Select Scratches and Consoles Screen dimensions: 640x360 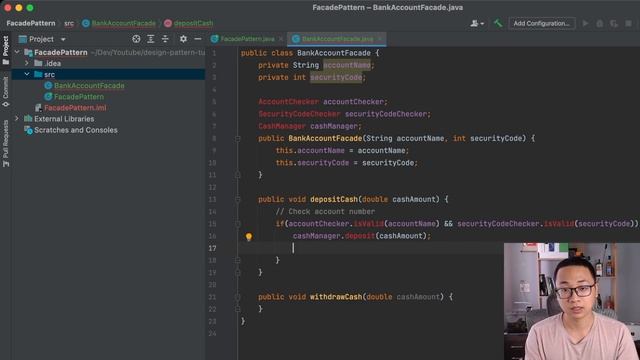click(x=76, y=130)
